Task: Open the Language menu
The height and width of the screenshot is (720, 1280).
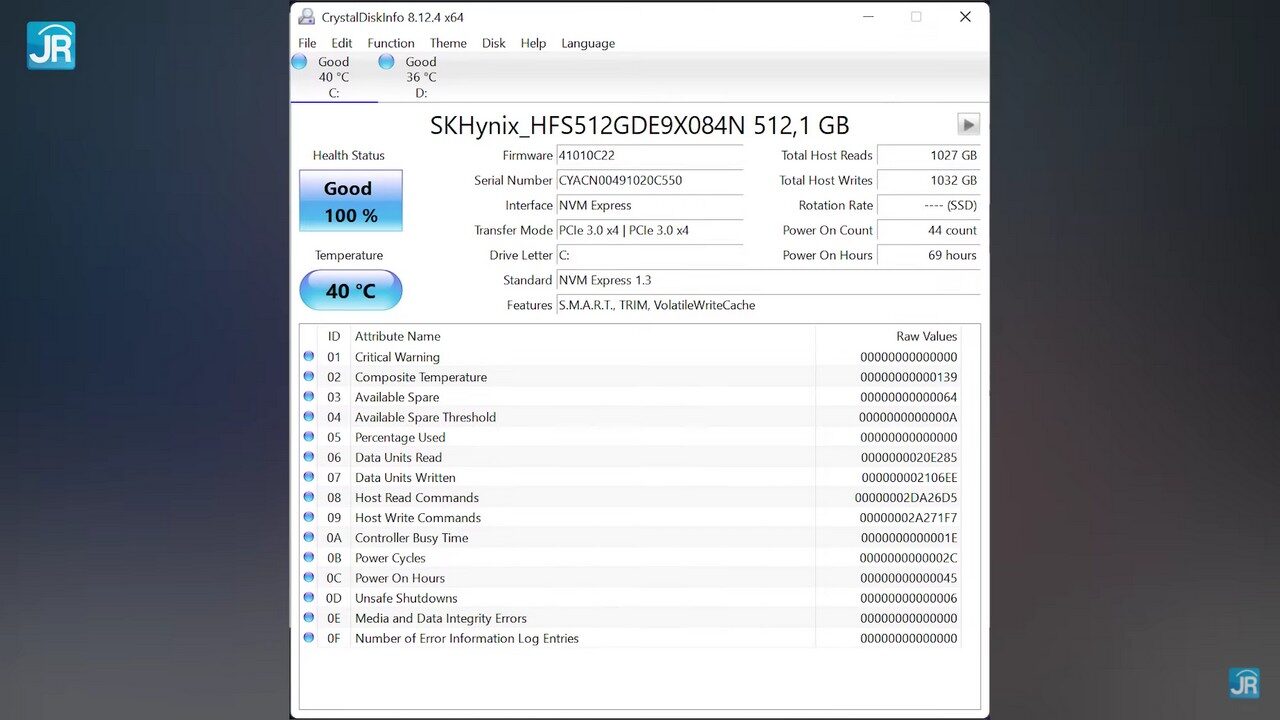Action: 588,43
